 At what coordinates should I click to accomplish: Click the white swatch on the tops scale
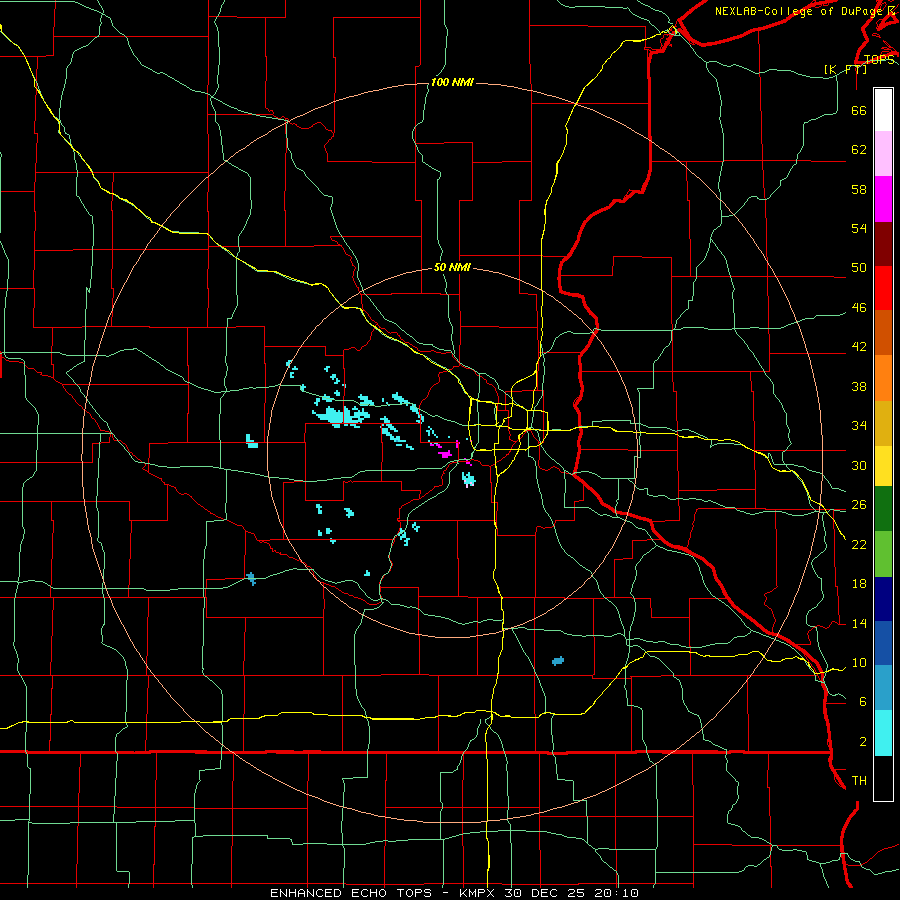coord(883,110)
